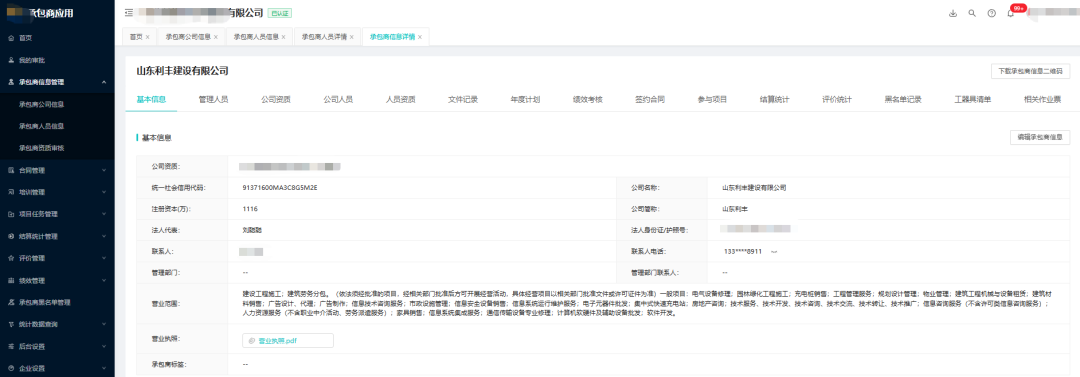The width and height of the screenshot is (1080, 377).
Task: Open the download center icon in header
Action: coord(953,13)
